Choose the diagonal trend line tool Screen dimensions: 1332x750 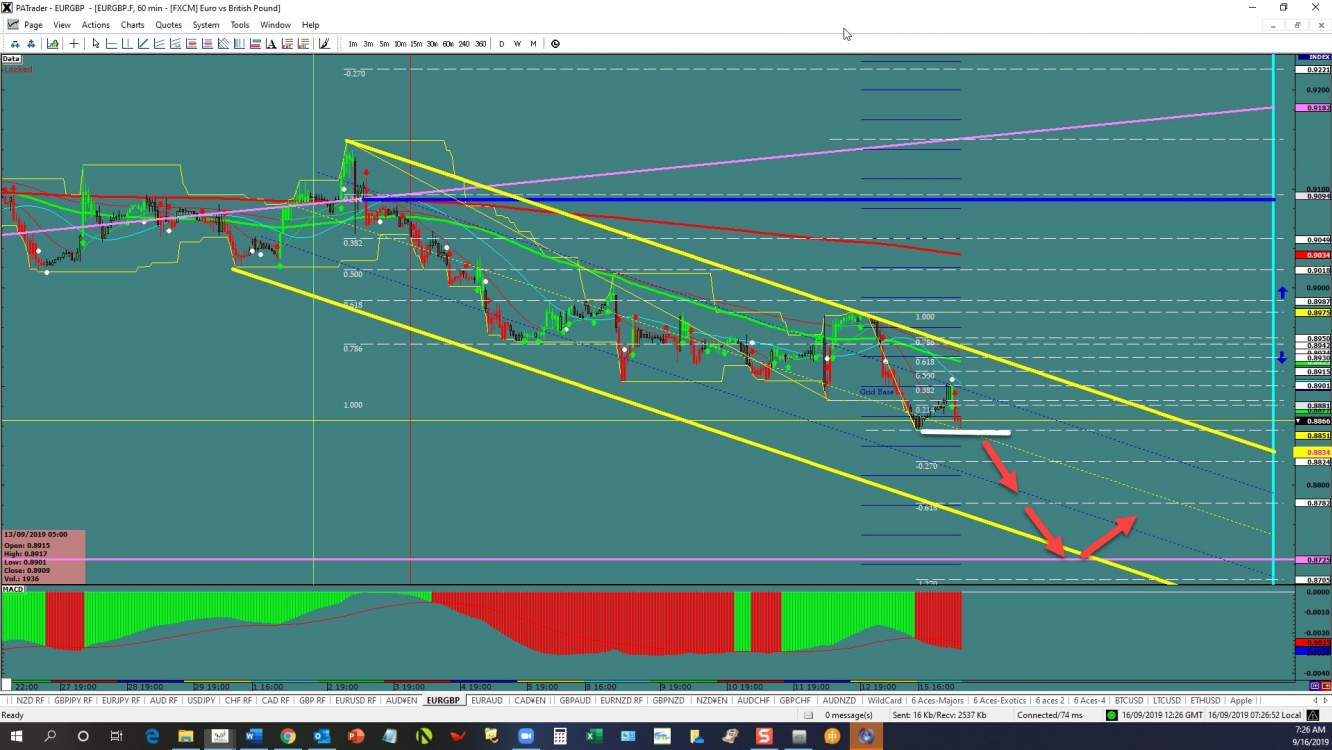pos(143,43)
